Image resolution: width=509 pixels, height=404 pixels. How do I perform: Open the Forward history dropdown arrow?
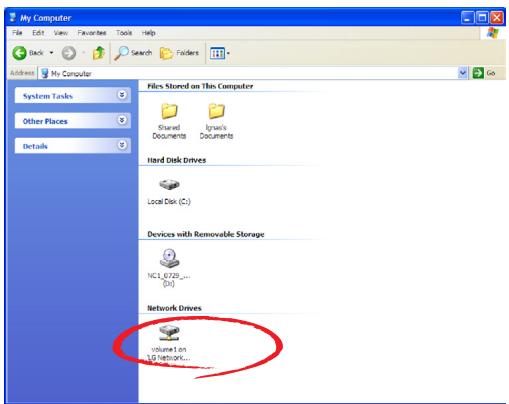coord(83,53)
